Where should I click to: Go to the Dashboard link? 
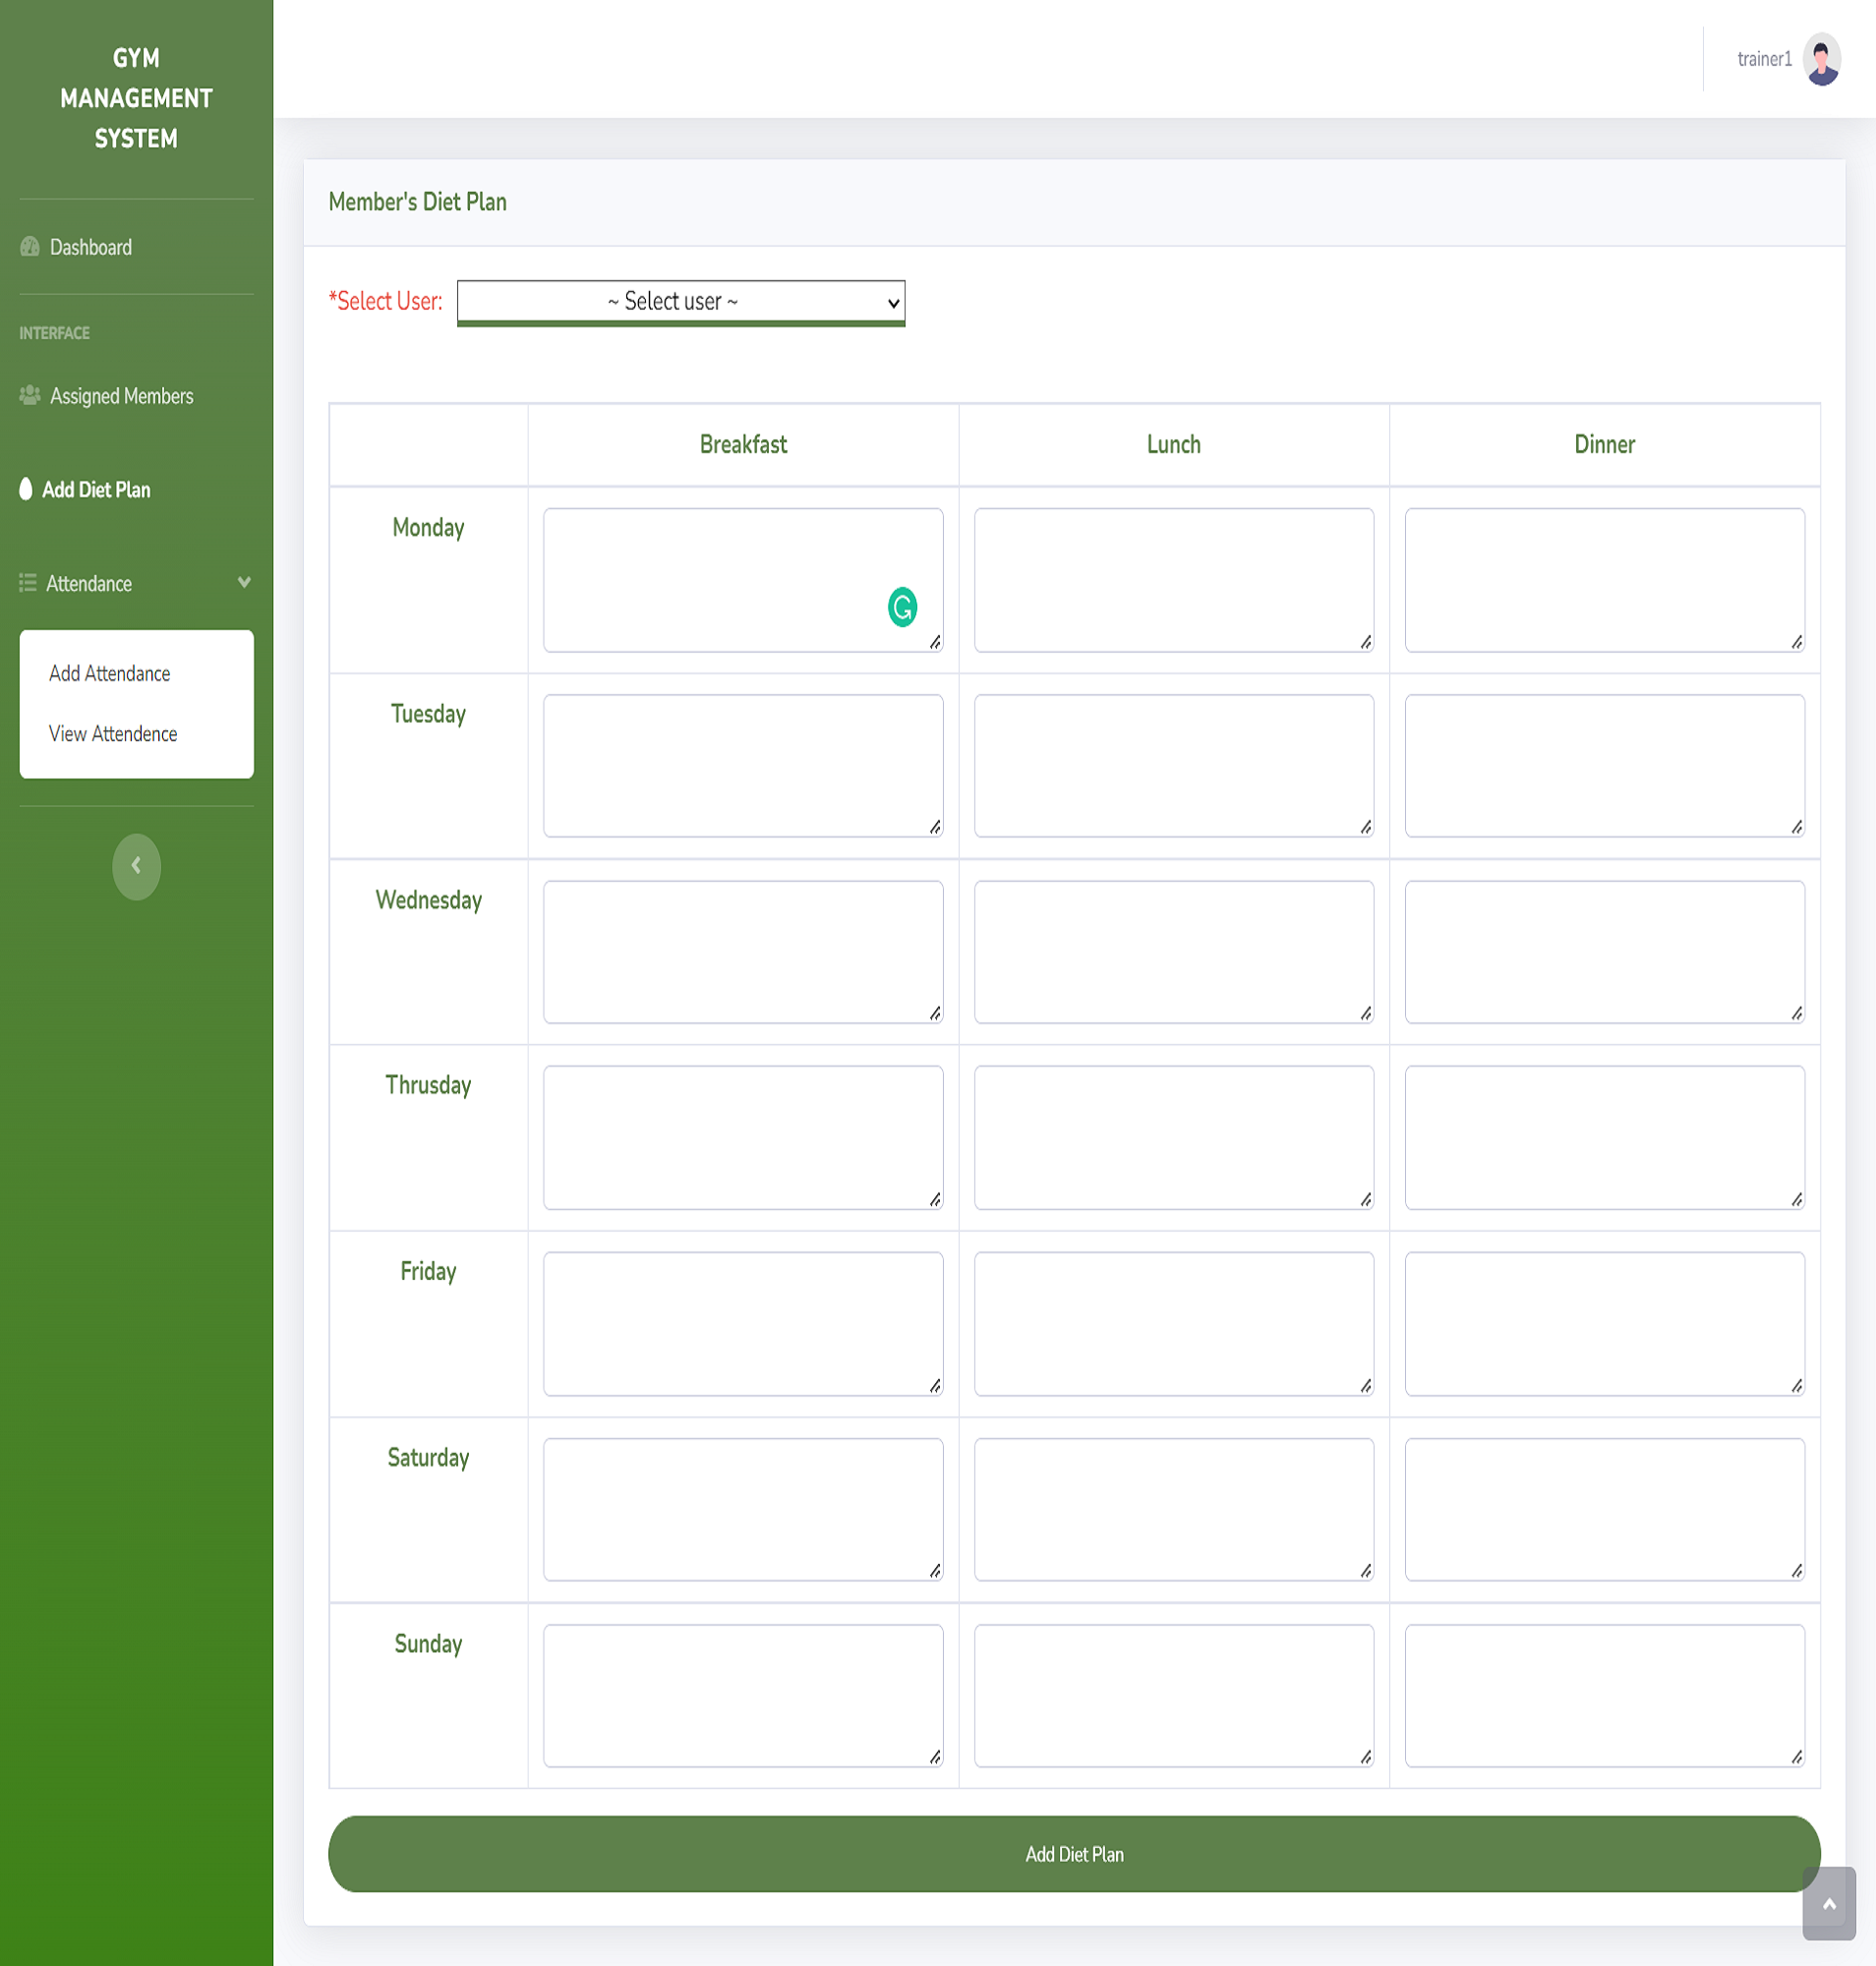[91, 247]
